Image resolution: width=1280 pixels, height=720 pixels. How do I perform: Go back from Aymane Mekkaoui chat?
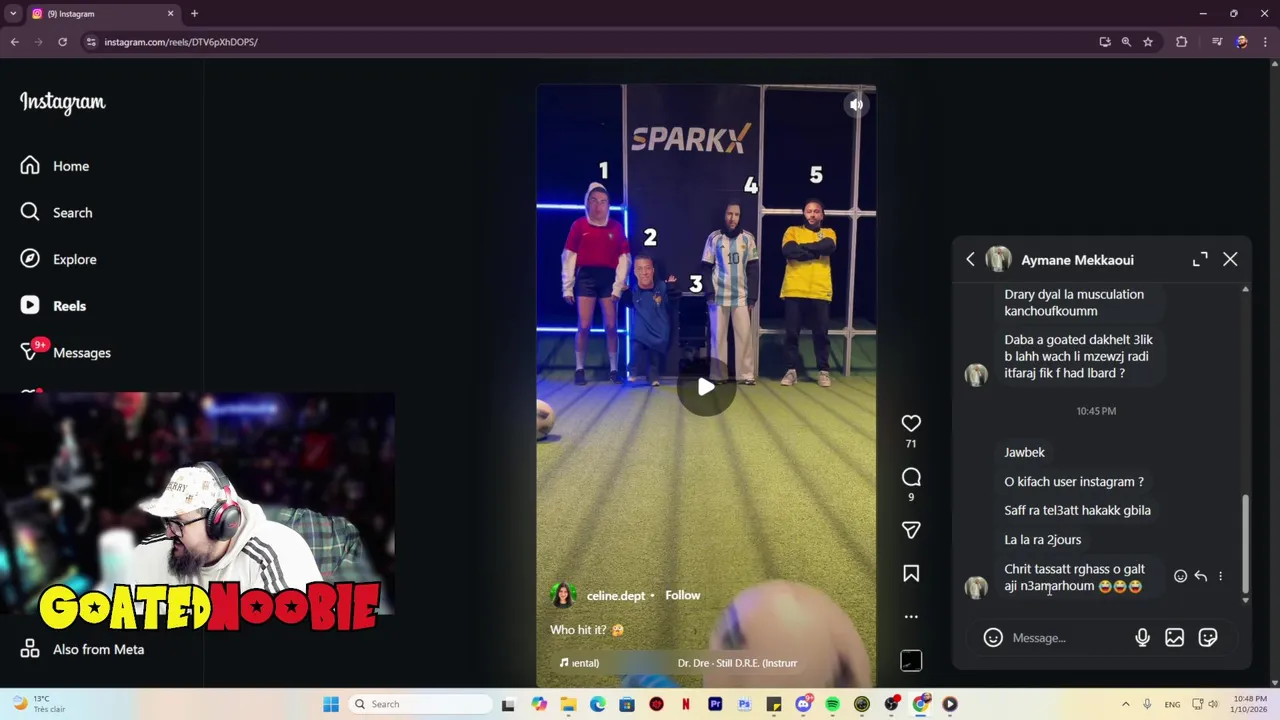tap(970, 260)
